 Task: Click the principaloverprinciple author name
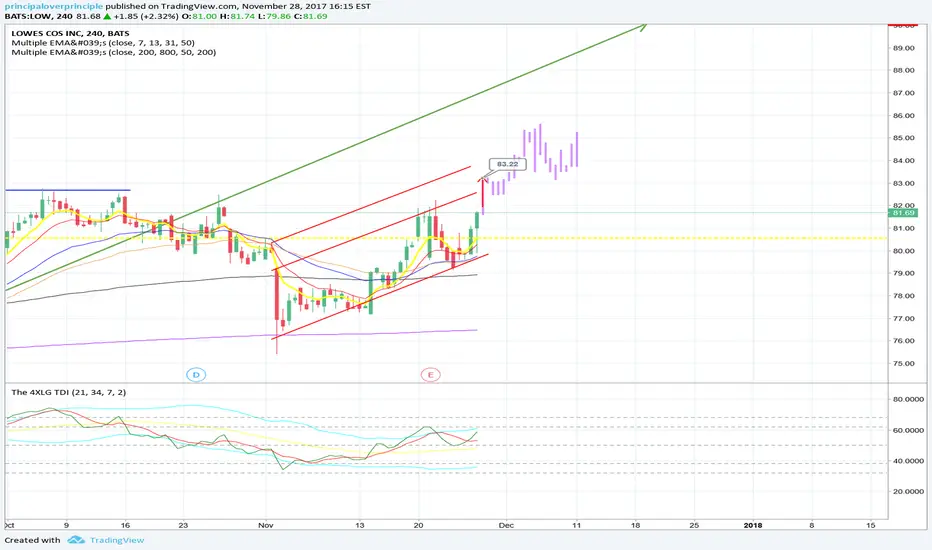tap(53, 6)
